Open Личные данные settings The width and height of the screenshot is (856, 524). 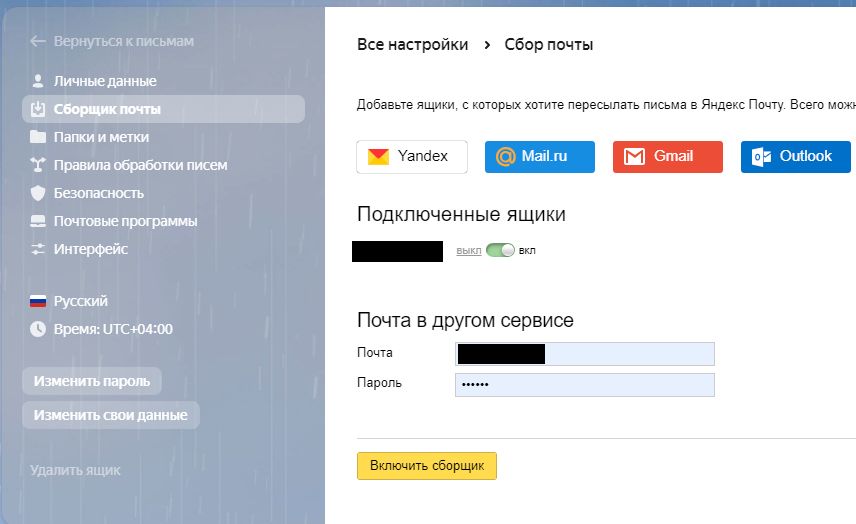pos(105,81)
